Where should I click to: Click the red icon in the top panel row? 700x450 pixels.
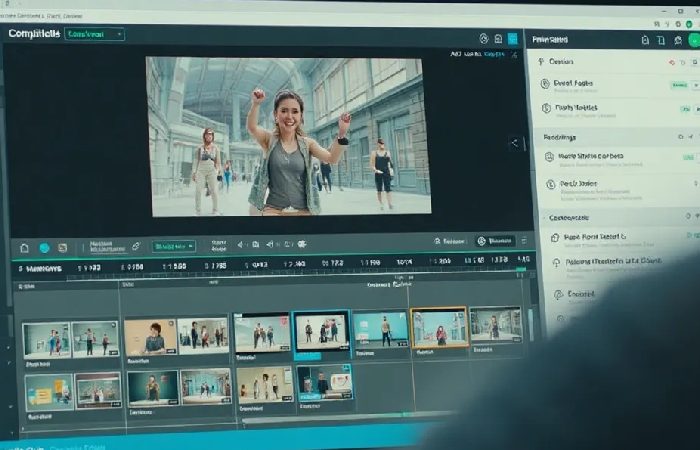(x=671, y=63)
